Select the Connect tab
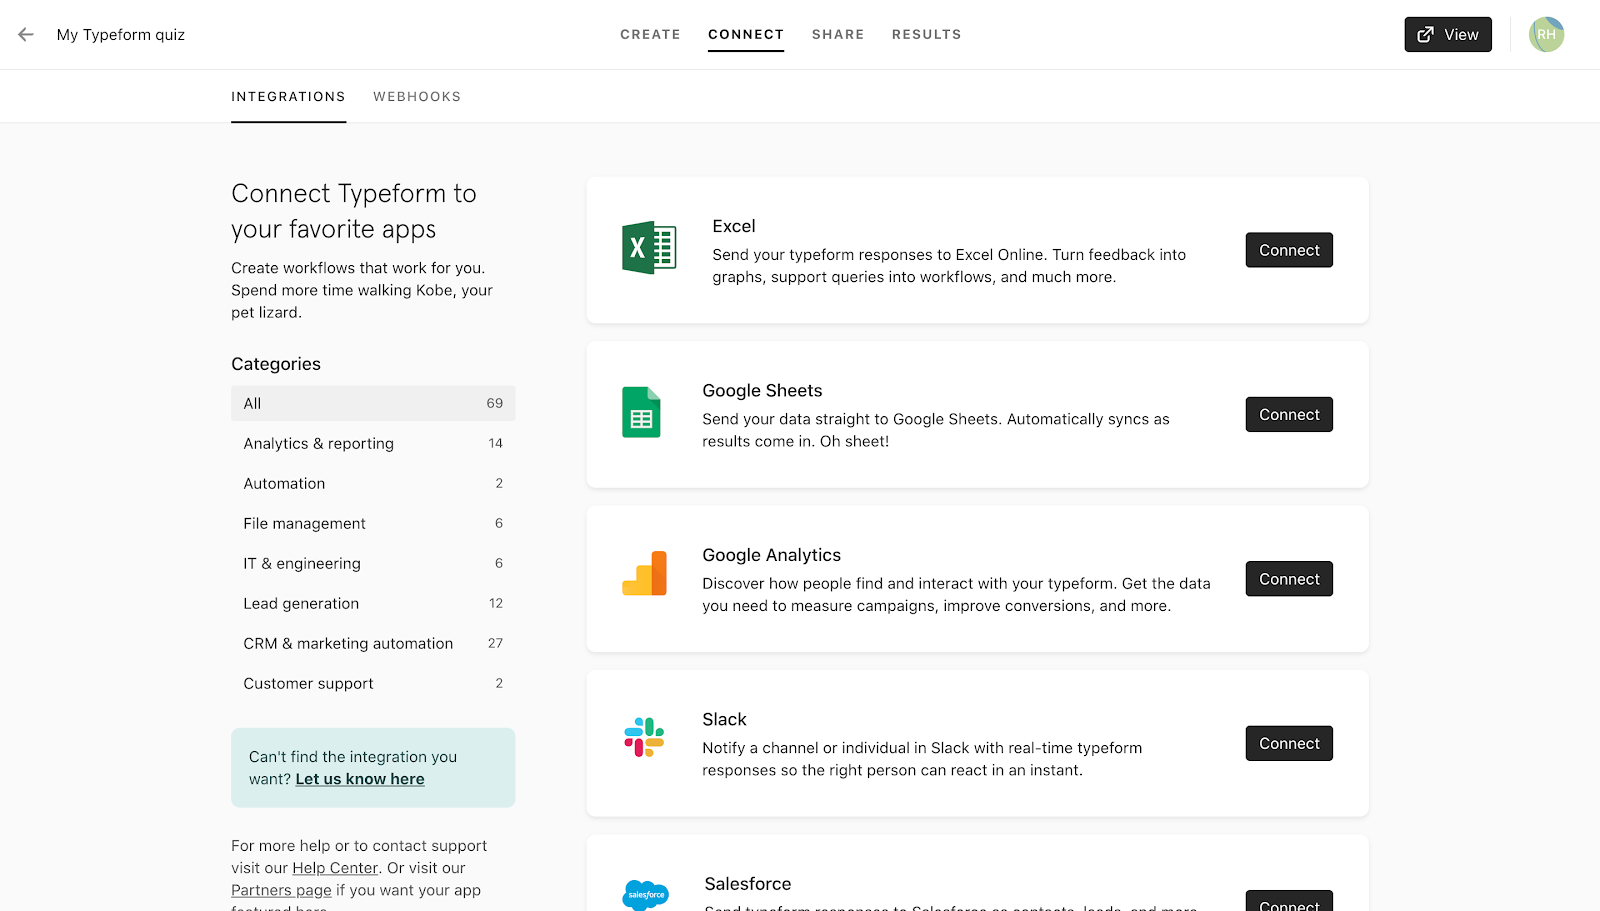This screenshot has width=1600, height=911. point(746,34)
